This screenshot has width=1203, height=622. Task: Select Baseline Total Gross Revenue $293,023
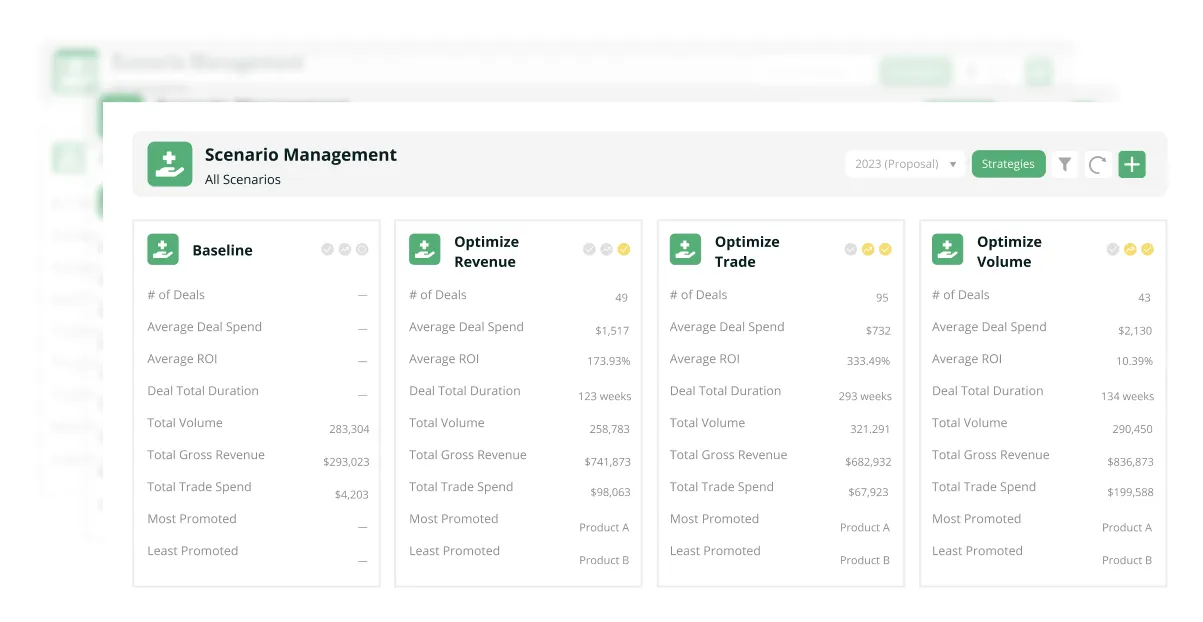coord(346,462)
